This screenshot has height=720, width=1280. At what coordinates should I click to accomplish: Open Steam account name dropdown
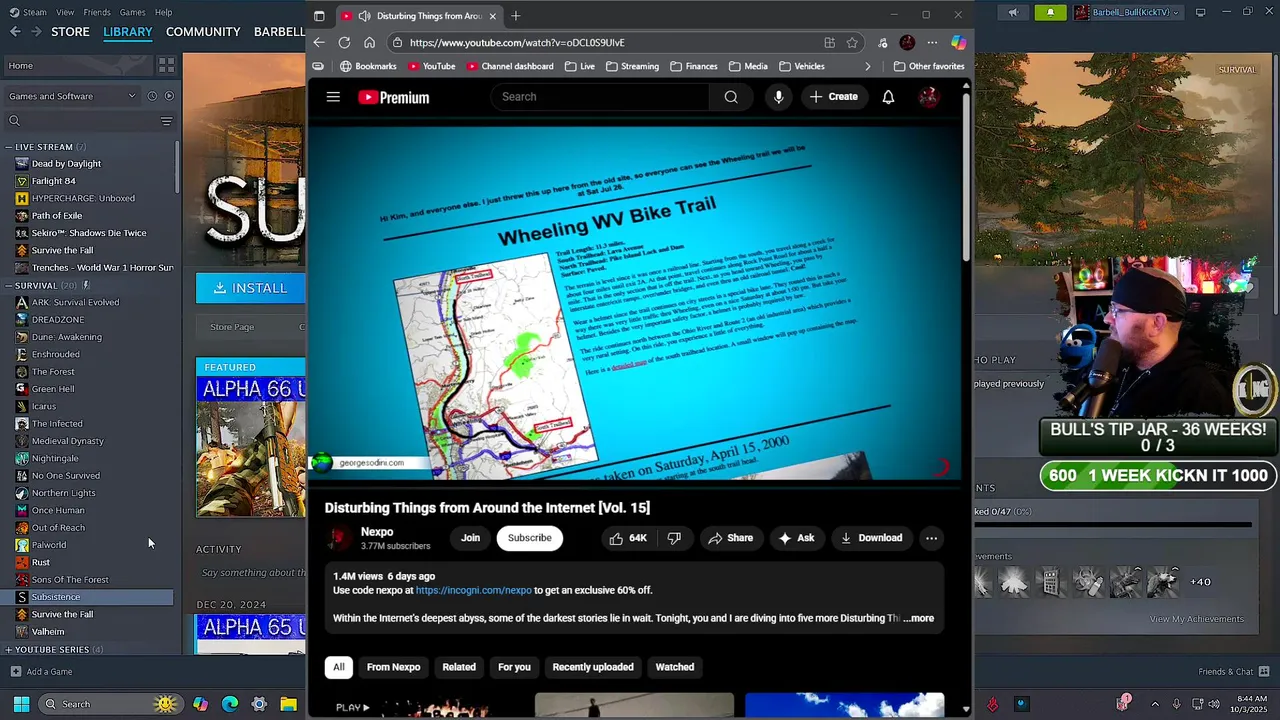(x=1127, y=12)
